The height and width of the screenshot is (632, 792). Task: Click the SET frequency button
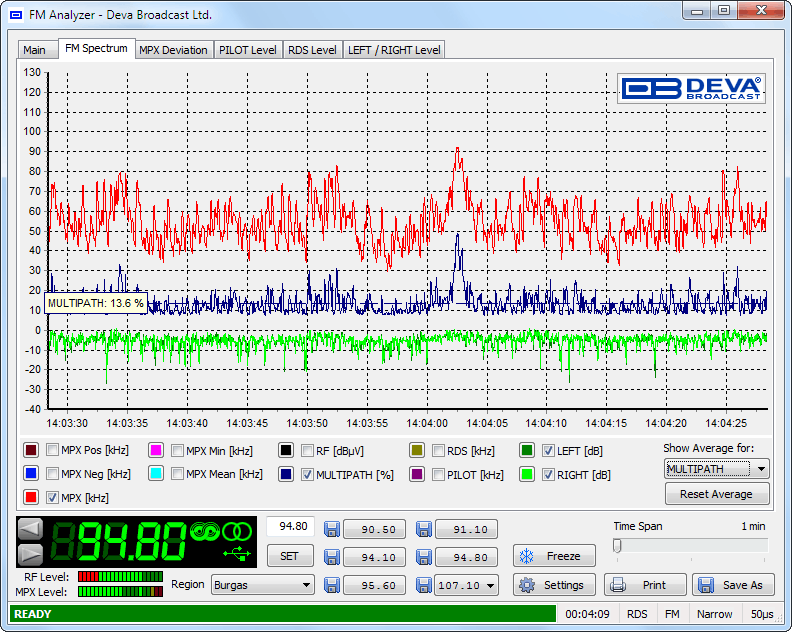(290, 556)
